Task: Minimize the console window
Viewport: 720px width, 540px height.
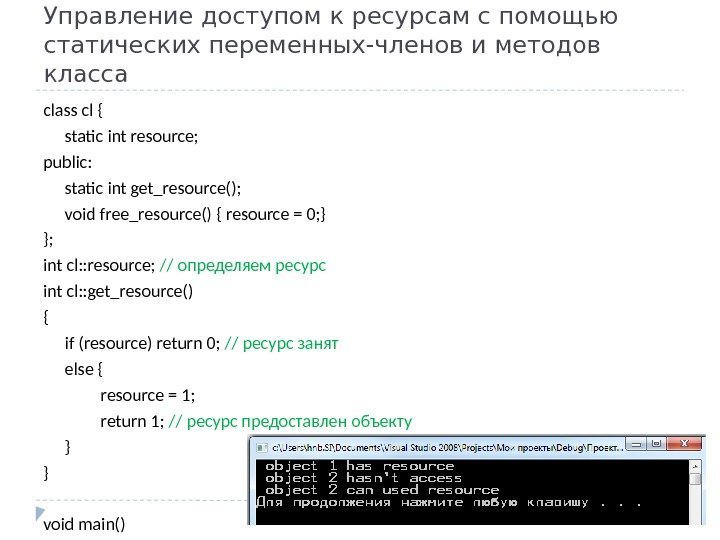Action: coord(636,444)
